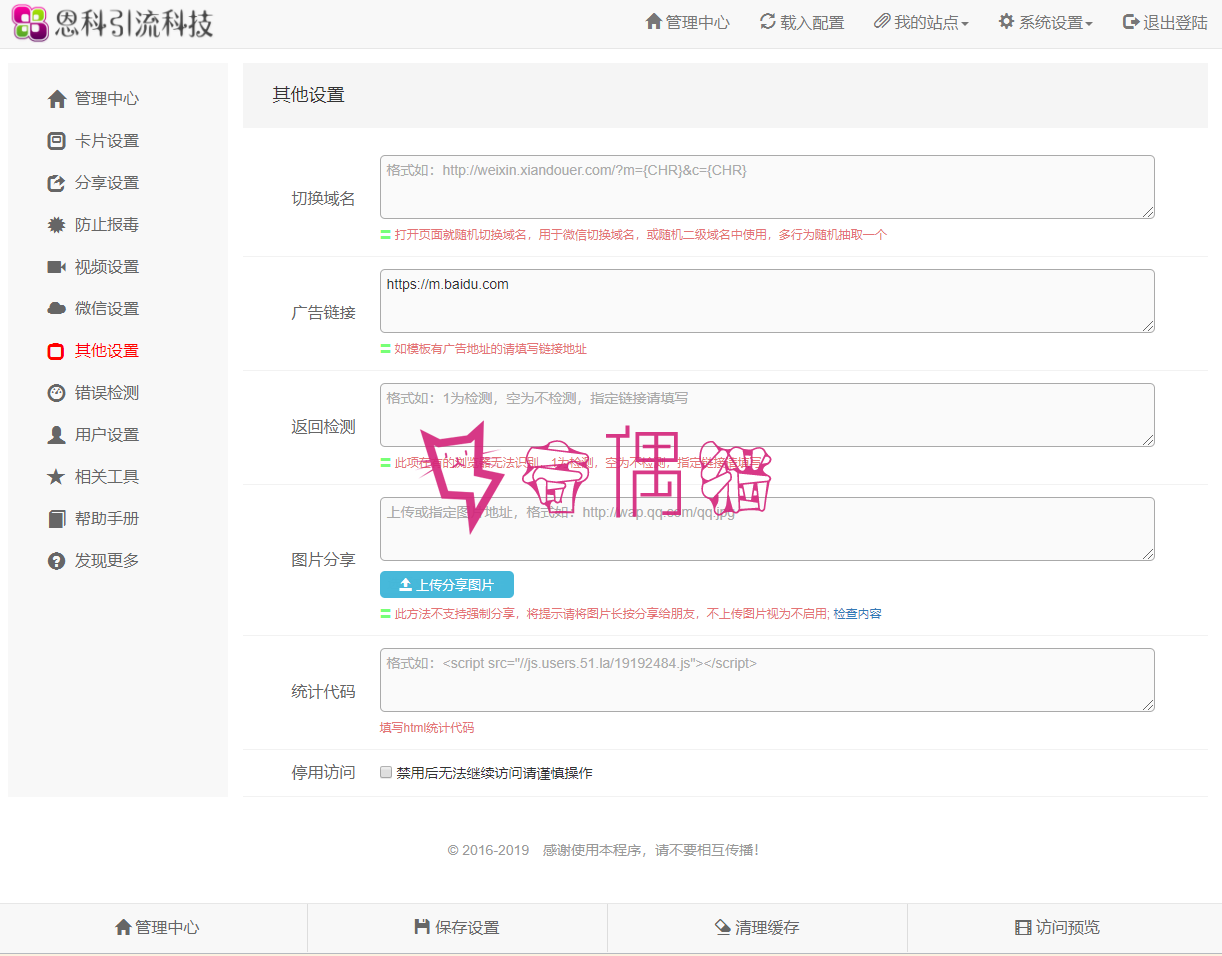
Task: Click the paperclip icon beside 我的站点
Action: click(882, 22)
